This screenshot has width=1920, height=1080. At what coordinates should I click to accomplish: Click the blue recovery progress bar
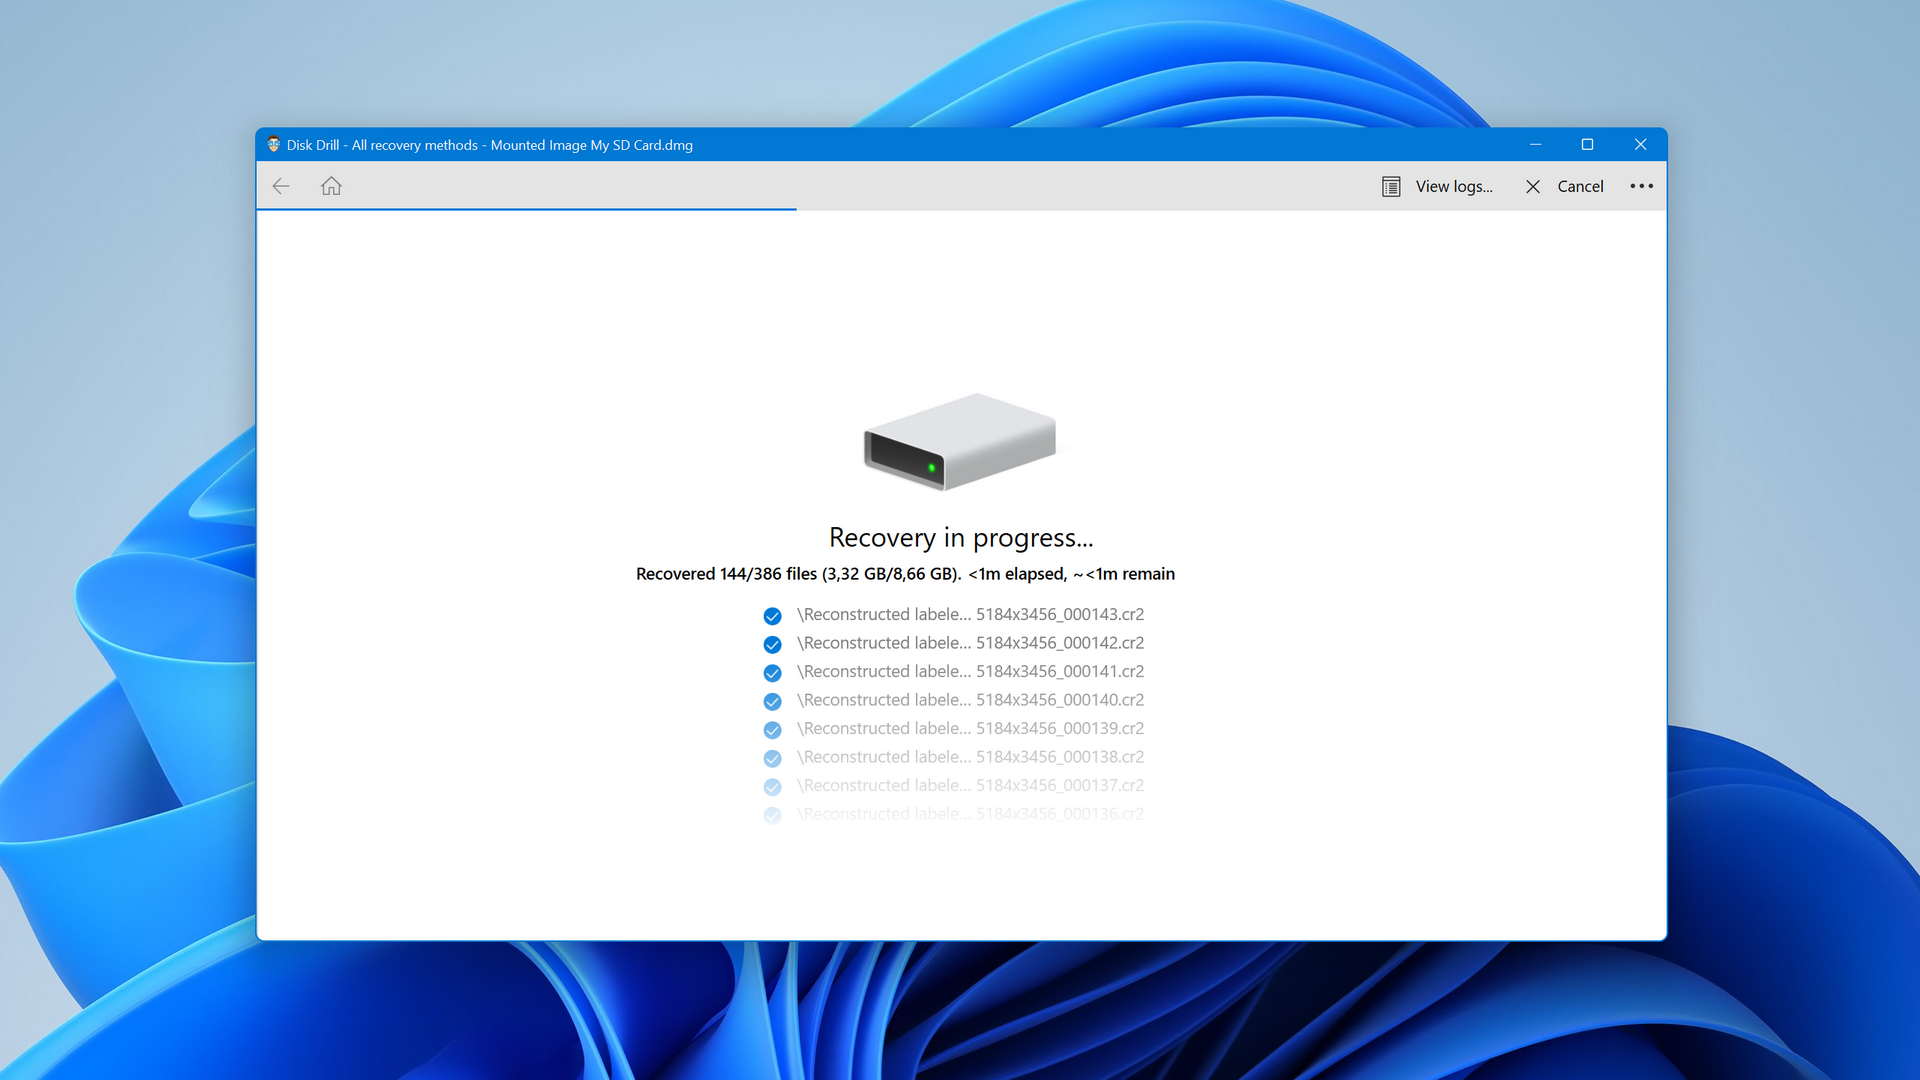[527, 209]
